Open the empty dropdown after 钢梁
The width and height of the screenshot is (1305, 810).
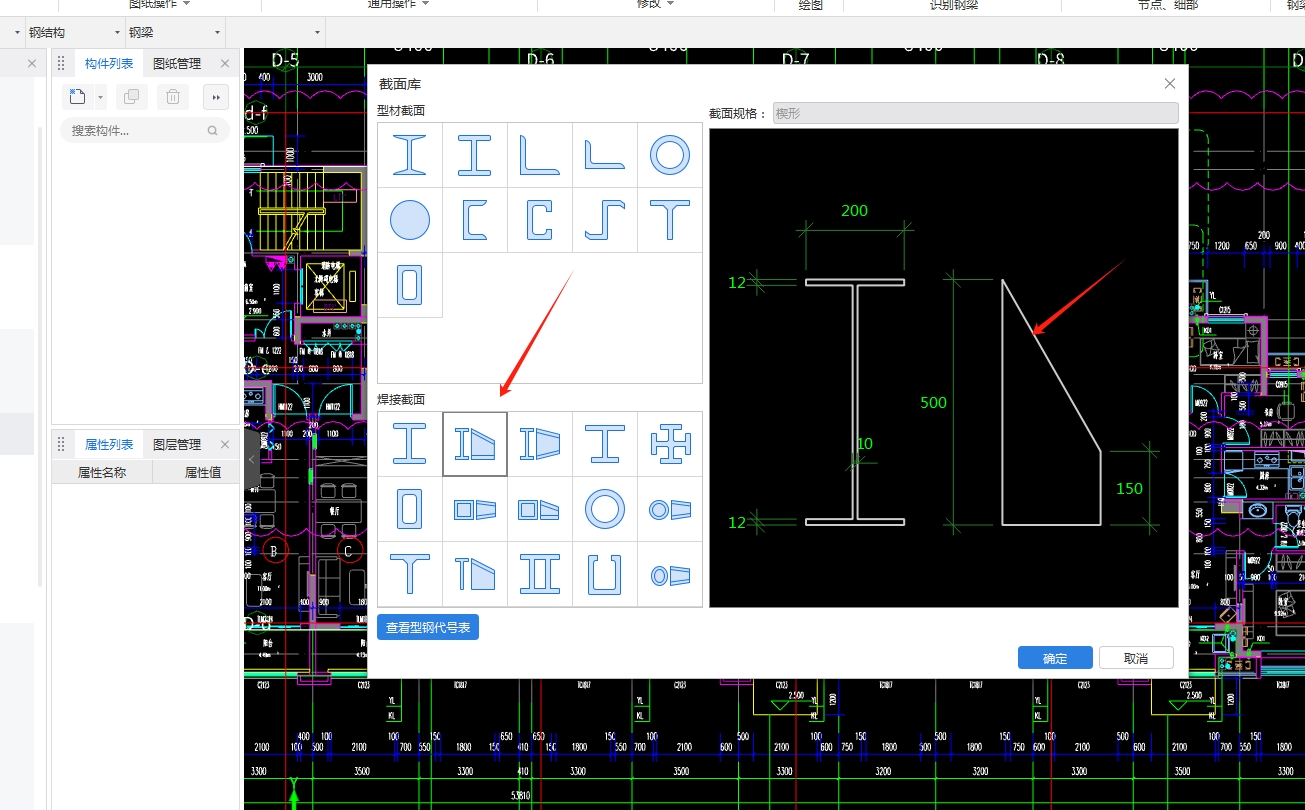tap(275, 32)
